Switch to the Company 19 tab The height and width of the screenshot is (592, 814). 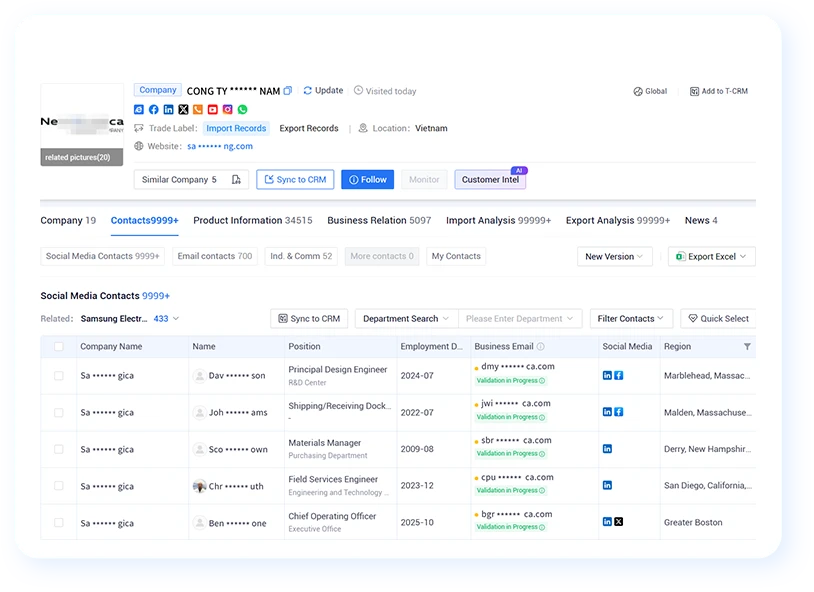(68, 221)
